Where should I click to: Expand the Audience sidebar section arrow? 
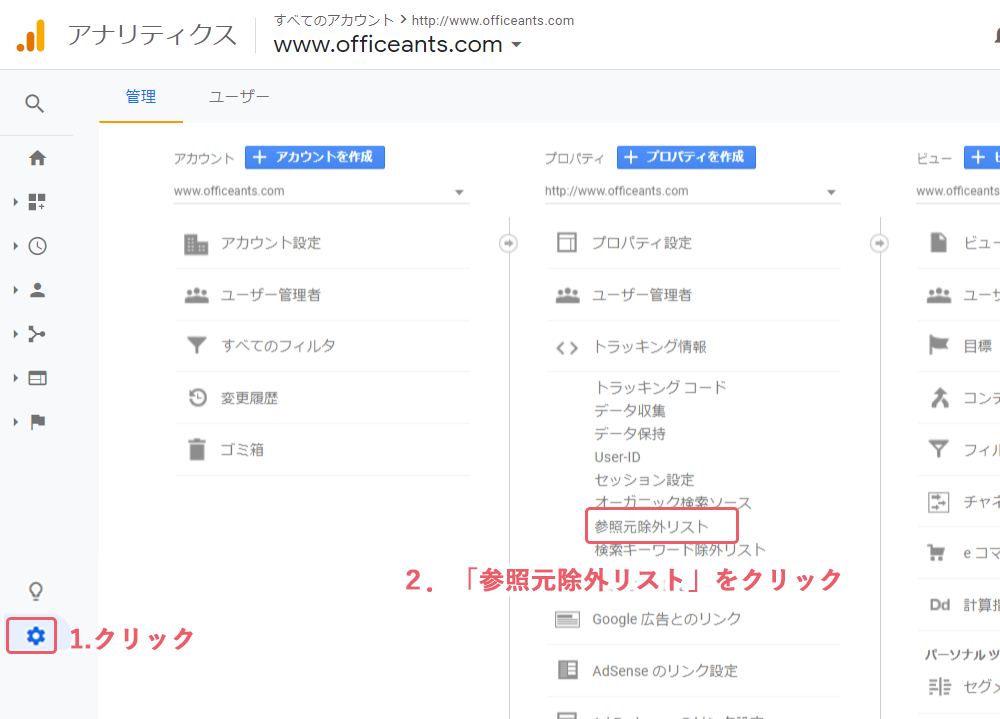[x=15, y=290]
